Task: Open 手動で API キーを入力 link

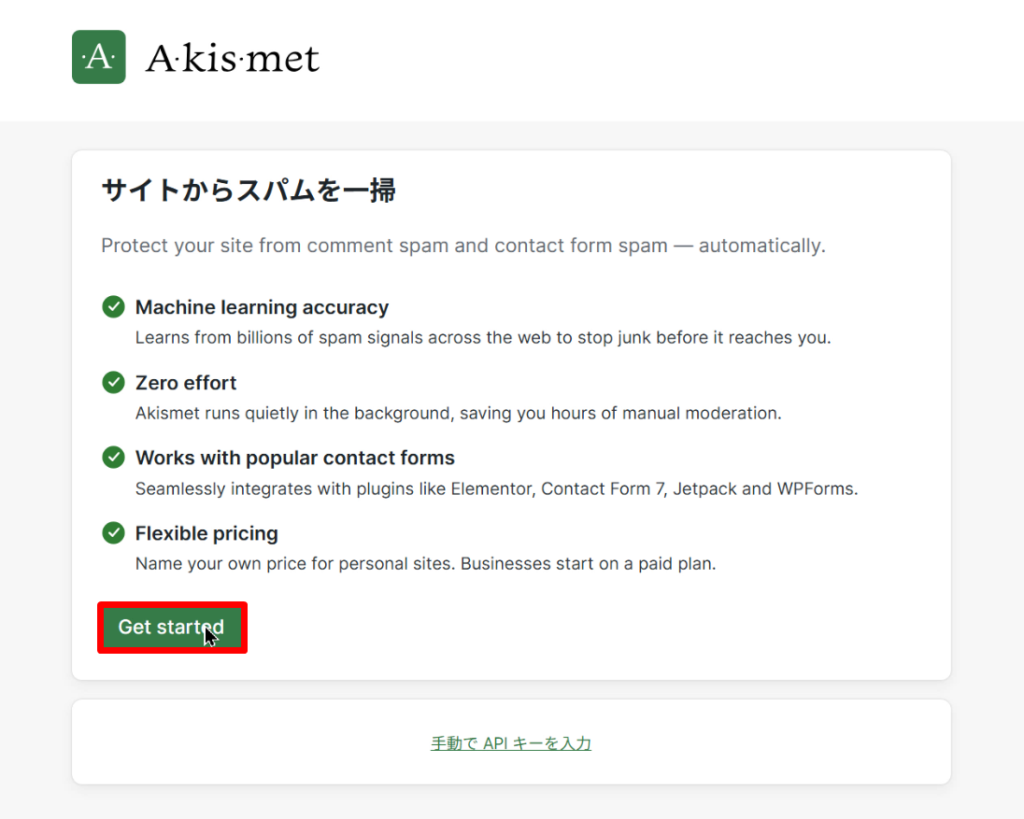Action: 511,743
